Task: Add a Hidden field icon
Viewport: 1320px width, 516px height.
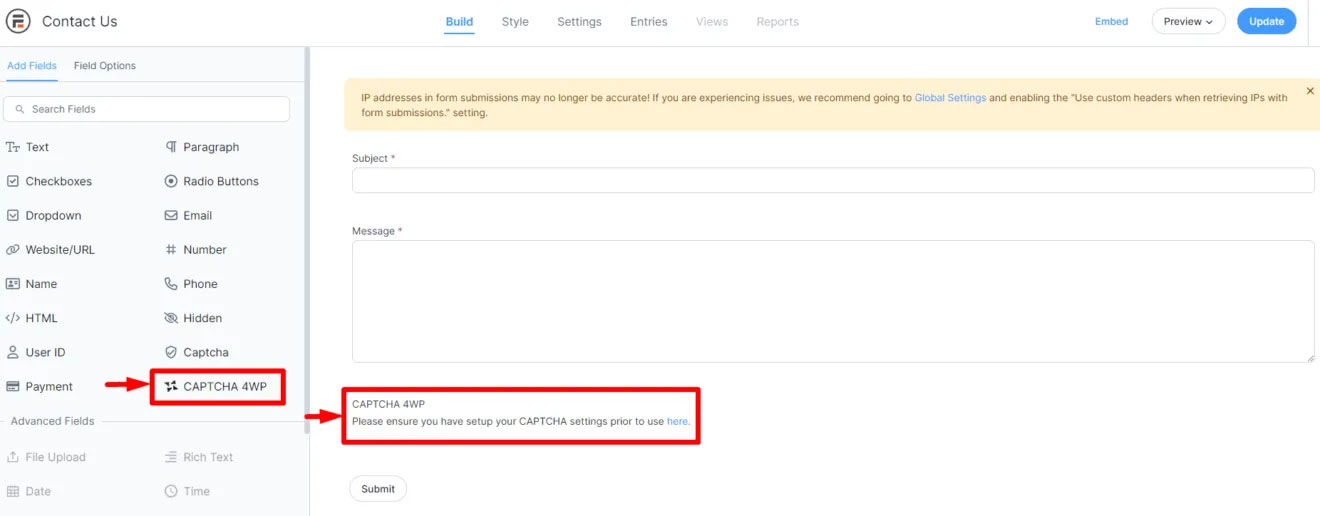Action: click(x=171, y=318)
